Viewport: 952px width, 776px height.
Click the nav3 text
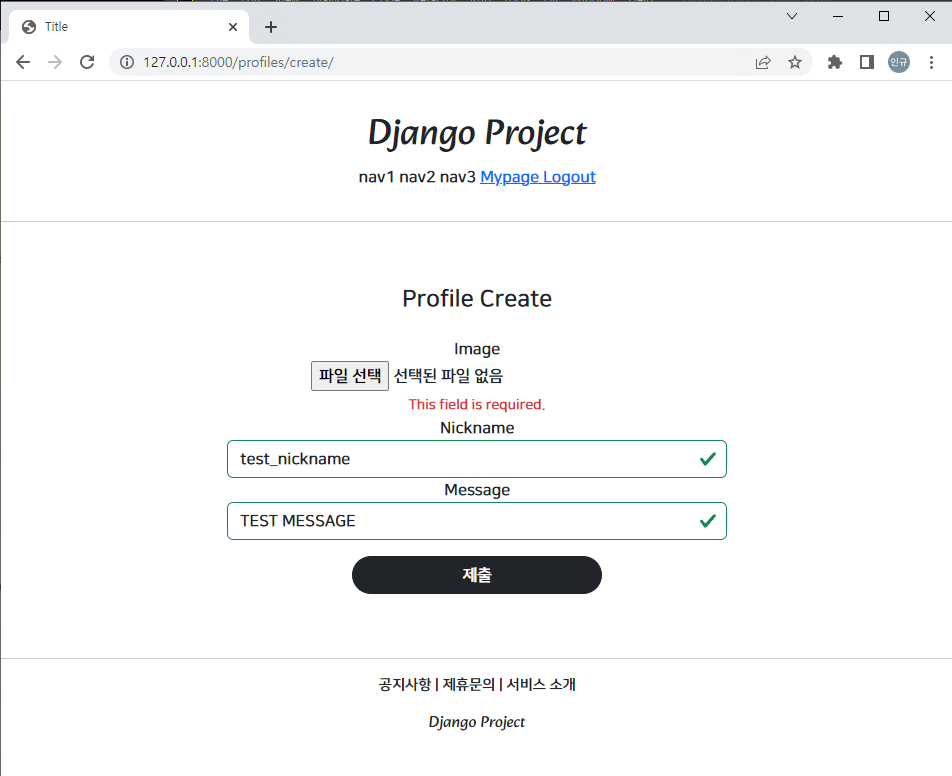tap(457, 177)
